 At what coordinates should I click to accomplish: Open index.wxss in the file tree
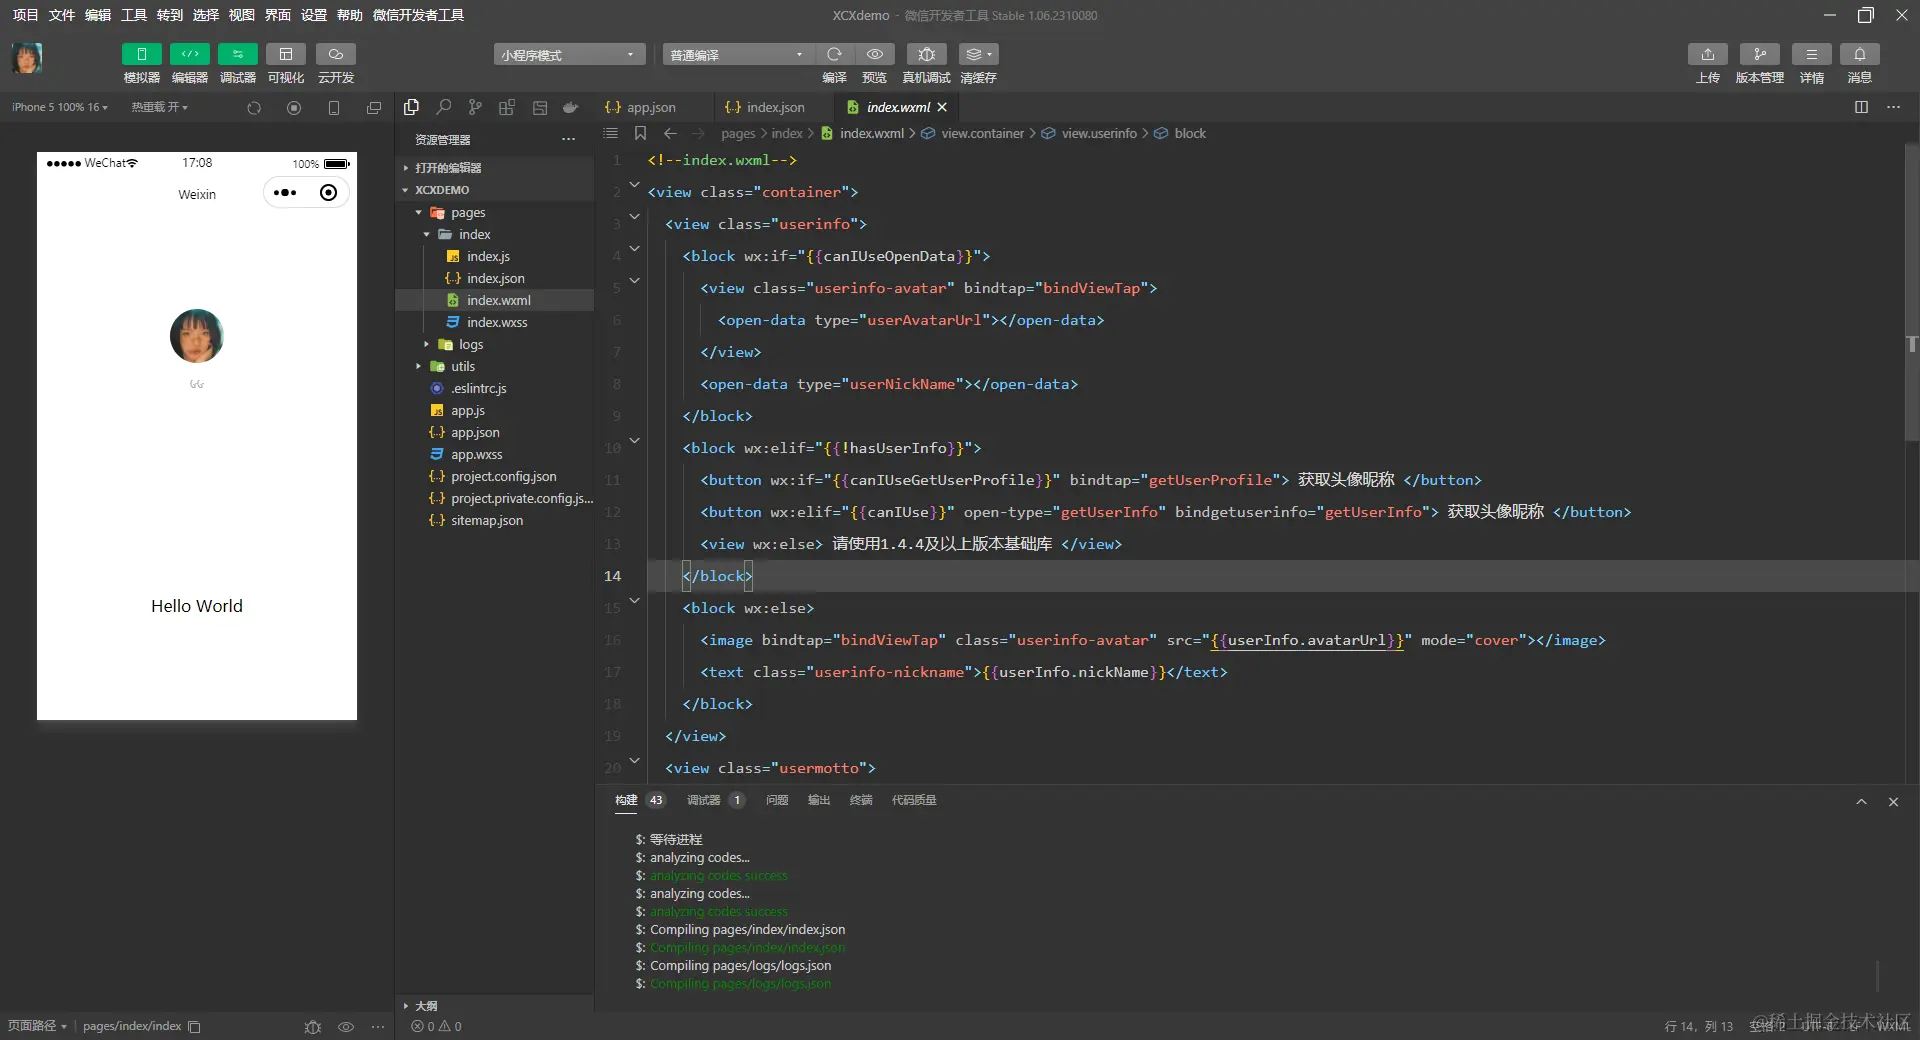click(x=496, y=322)
